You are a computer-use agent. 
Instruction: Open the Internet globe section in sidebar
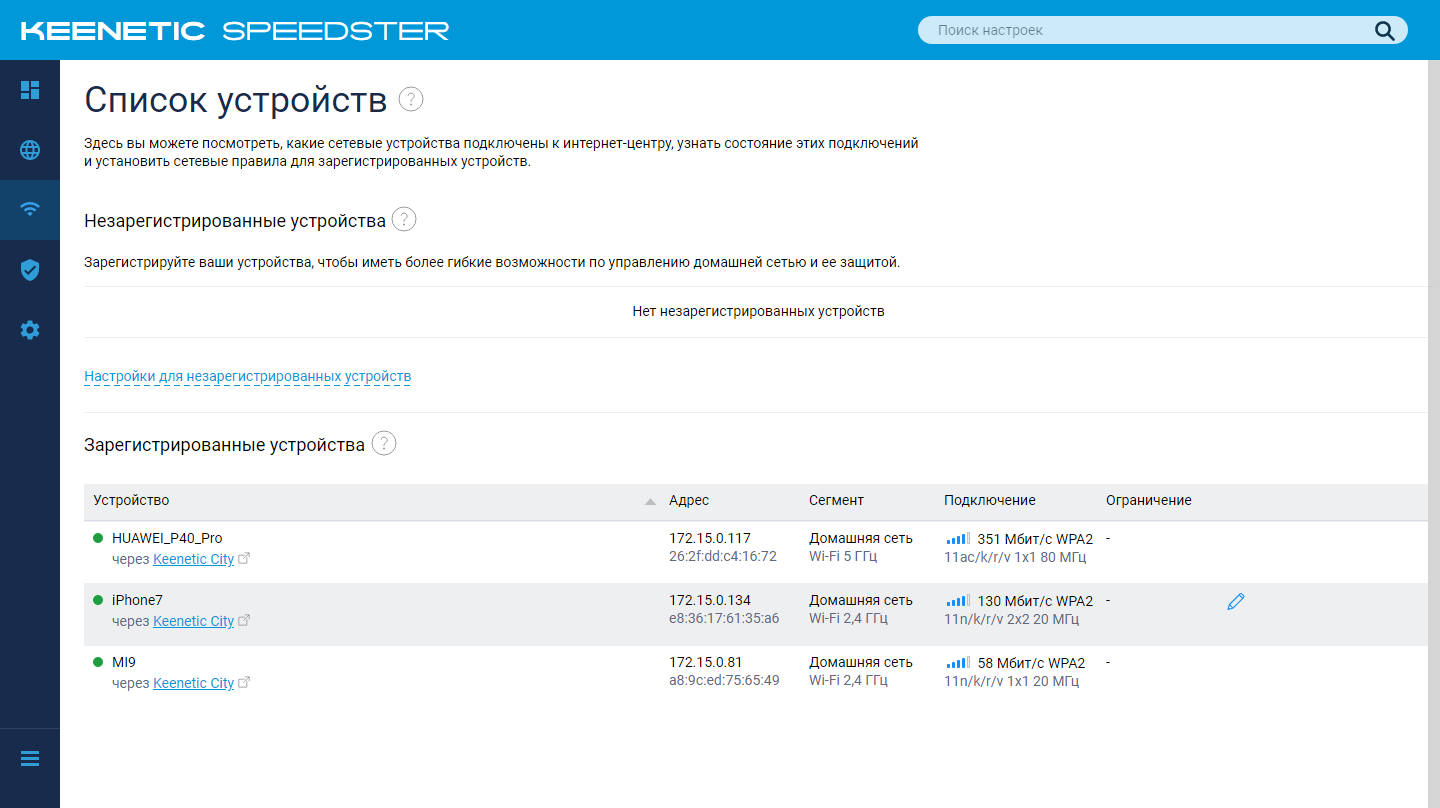30,150
